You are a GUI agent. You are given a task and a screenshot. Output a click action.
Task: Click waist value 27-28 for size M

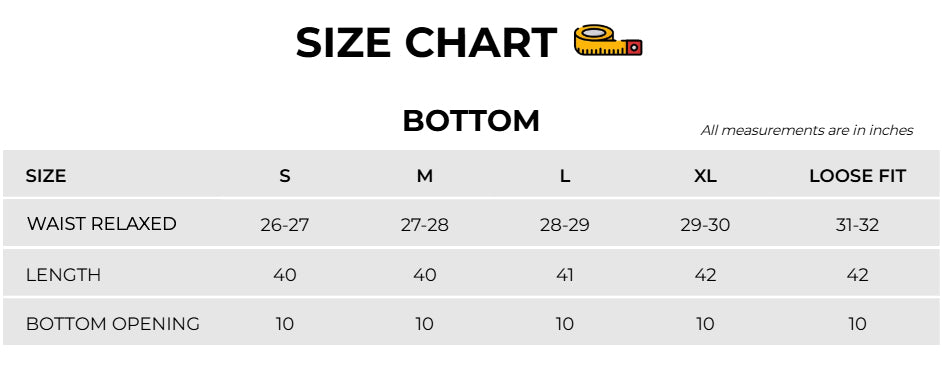425,225
